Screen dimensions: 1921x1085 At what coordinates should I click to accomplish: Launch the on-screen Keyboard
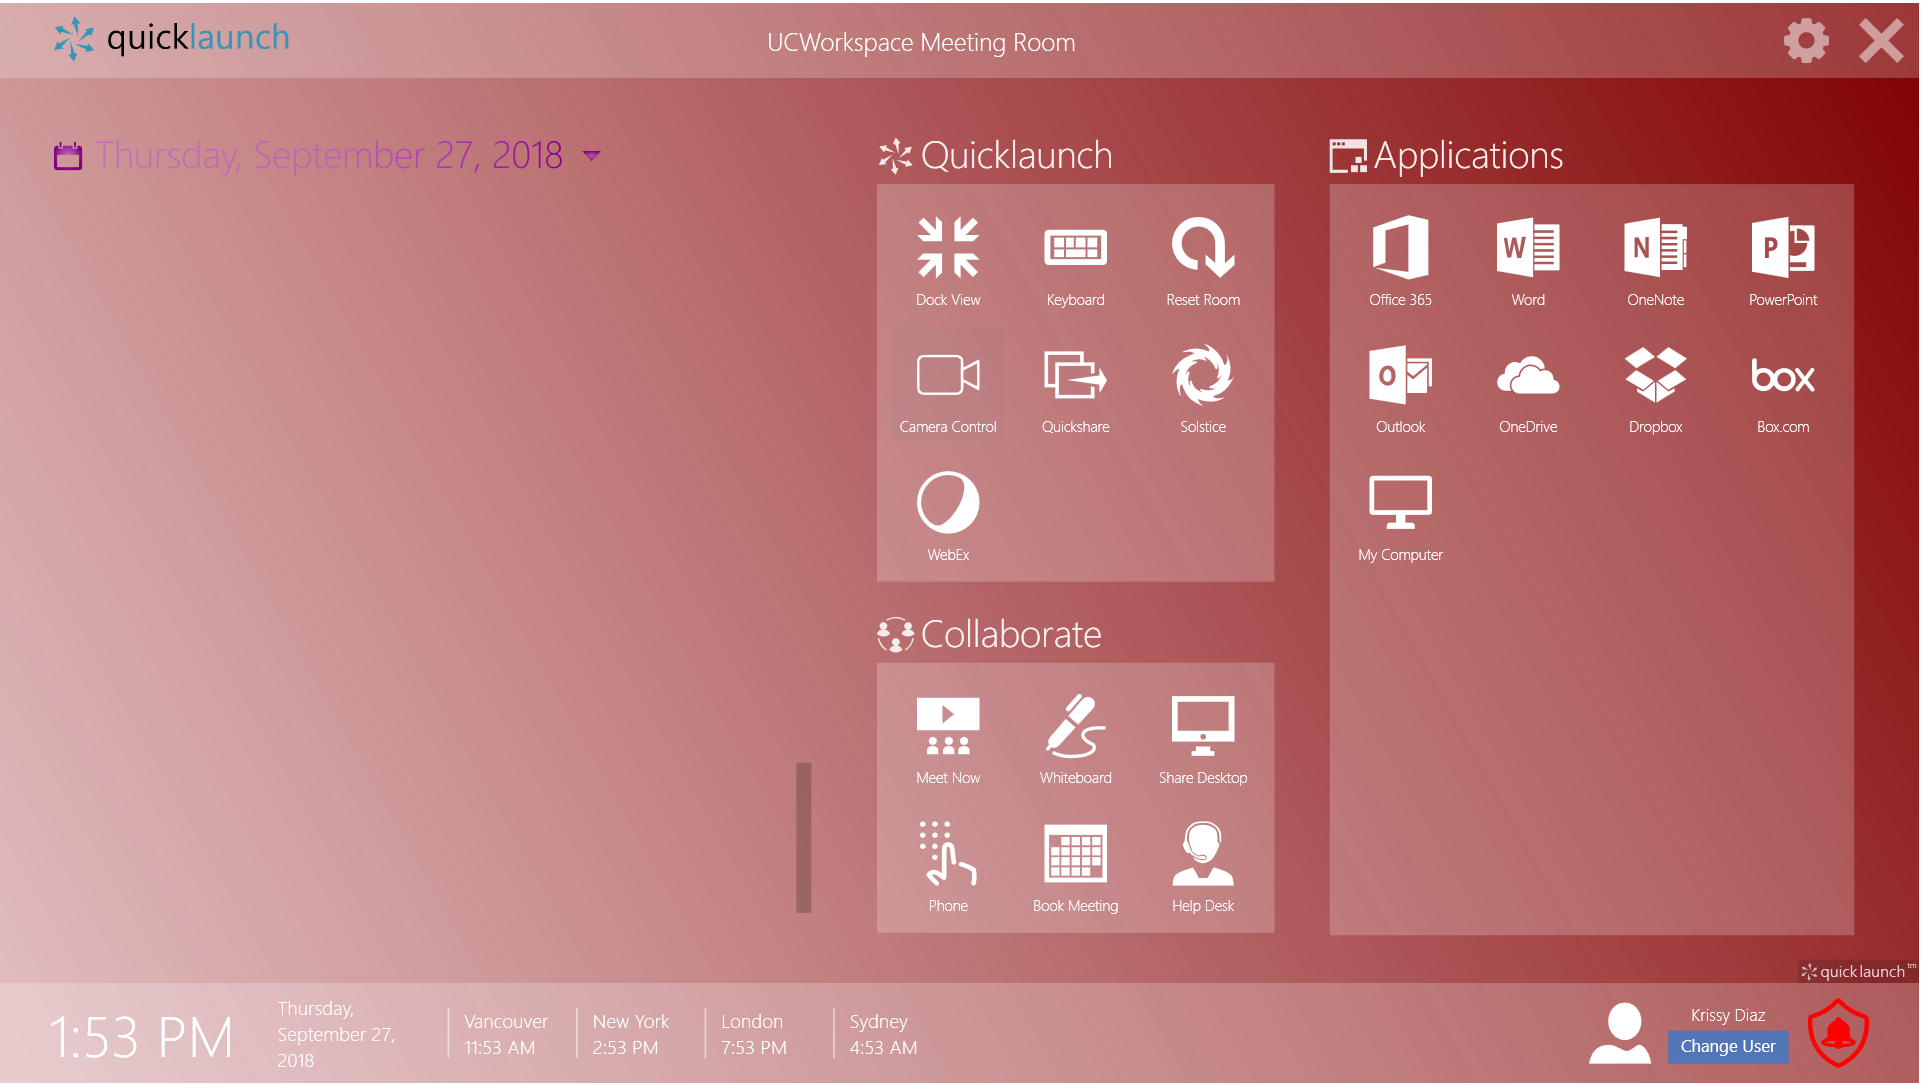click(x=1075, y=260)
